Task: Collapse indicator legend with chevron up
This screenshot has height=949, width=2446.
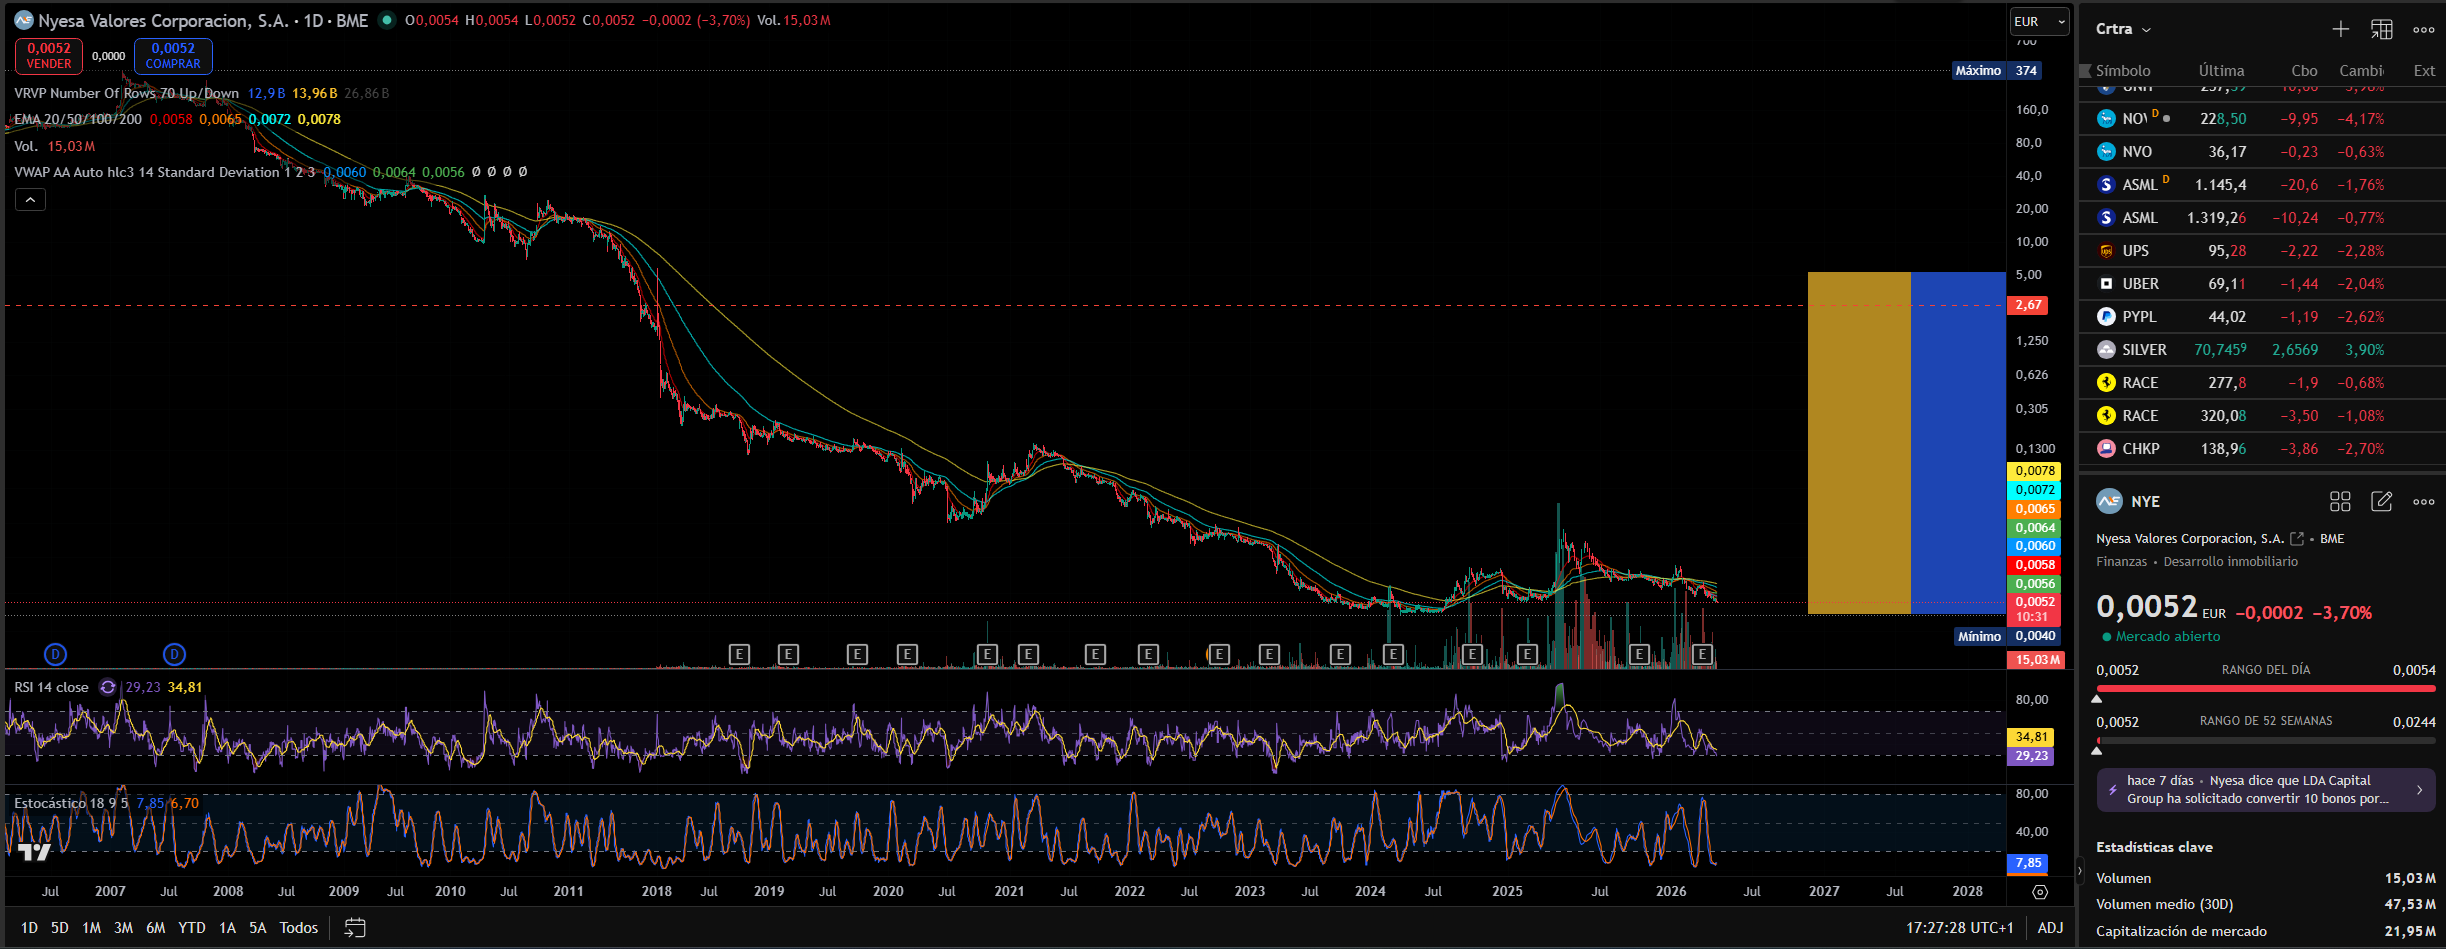Action: [30, 200]
